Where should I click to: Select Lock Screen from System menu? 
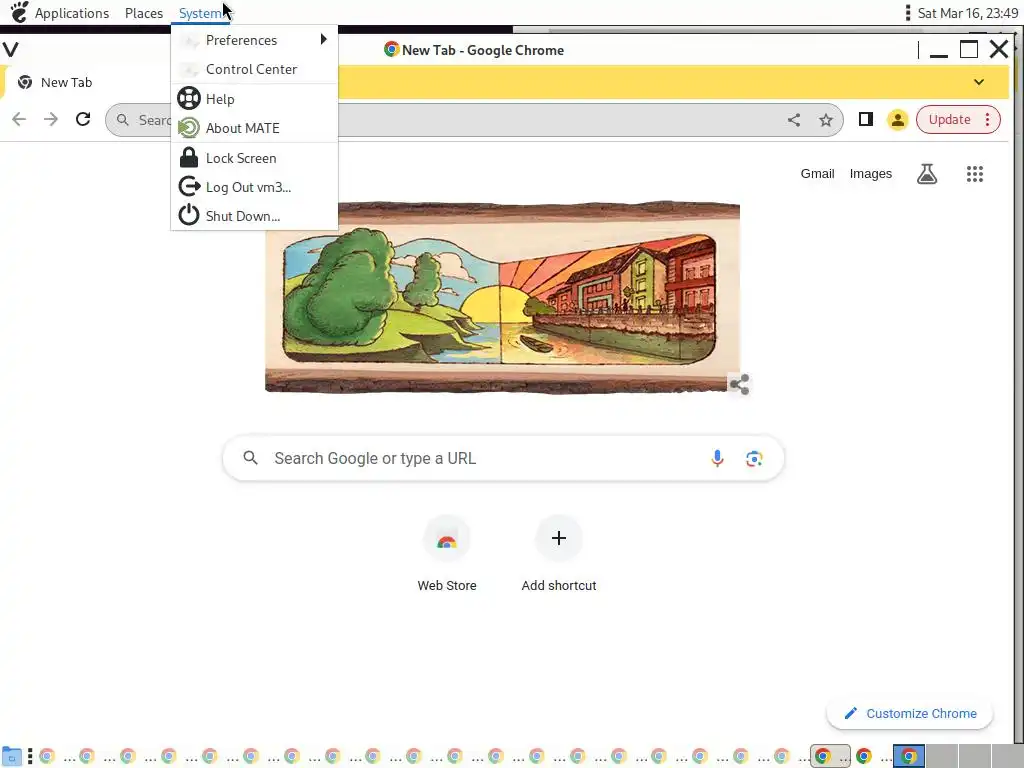coord(255,158)
